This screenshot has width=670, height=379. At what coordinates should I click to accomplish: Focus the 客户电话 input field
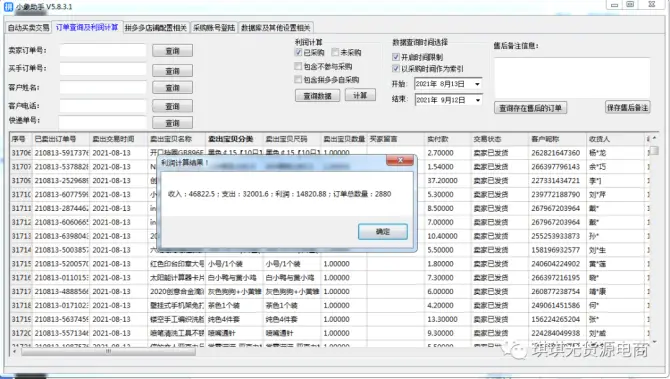pyautogui.click(x=103, y=106)
